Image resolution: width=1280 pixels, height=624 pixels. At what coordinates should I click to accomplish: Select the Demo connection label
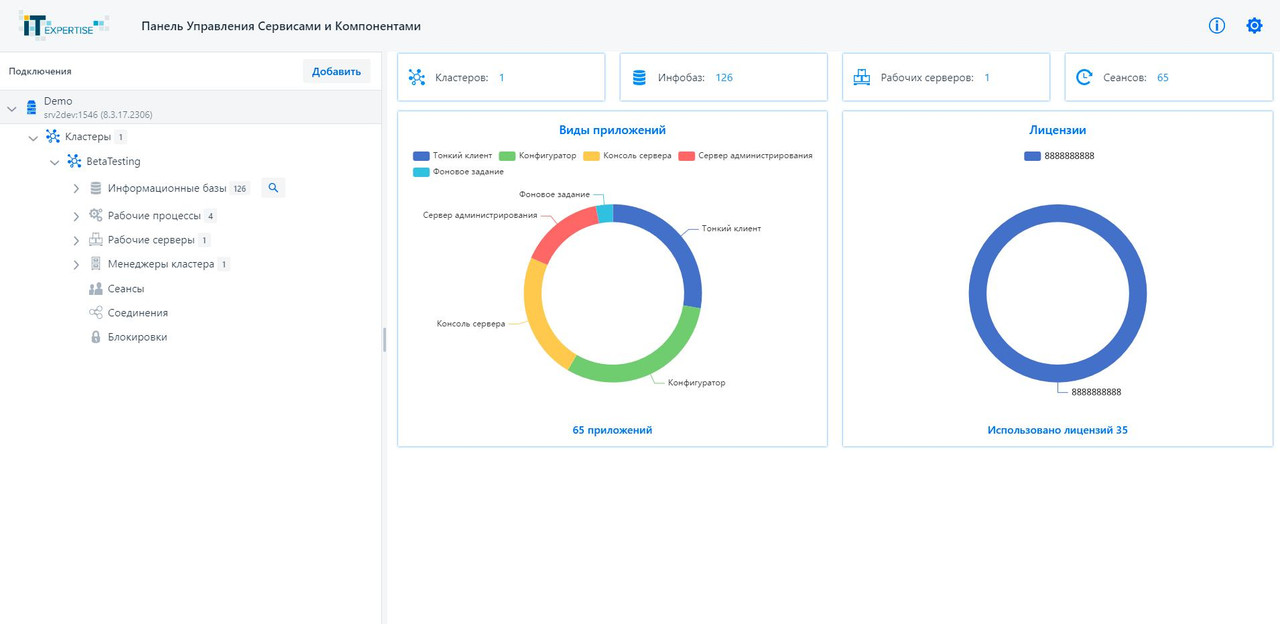[58, 101]
